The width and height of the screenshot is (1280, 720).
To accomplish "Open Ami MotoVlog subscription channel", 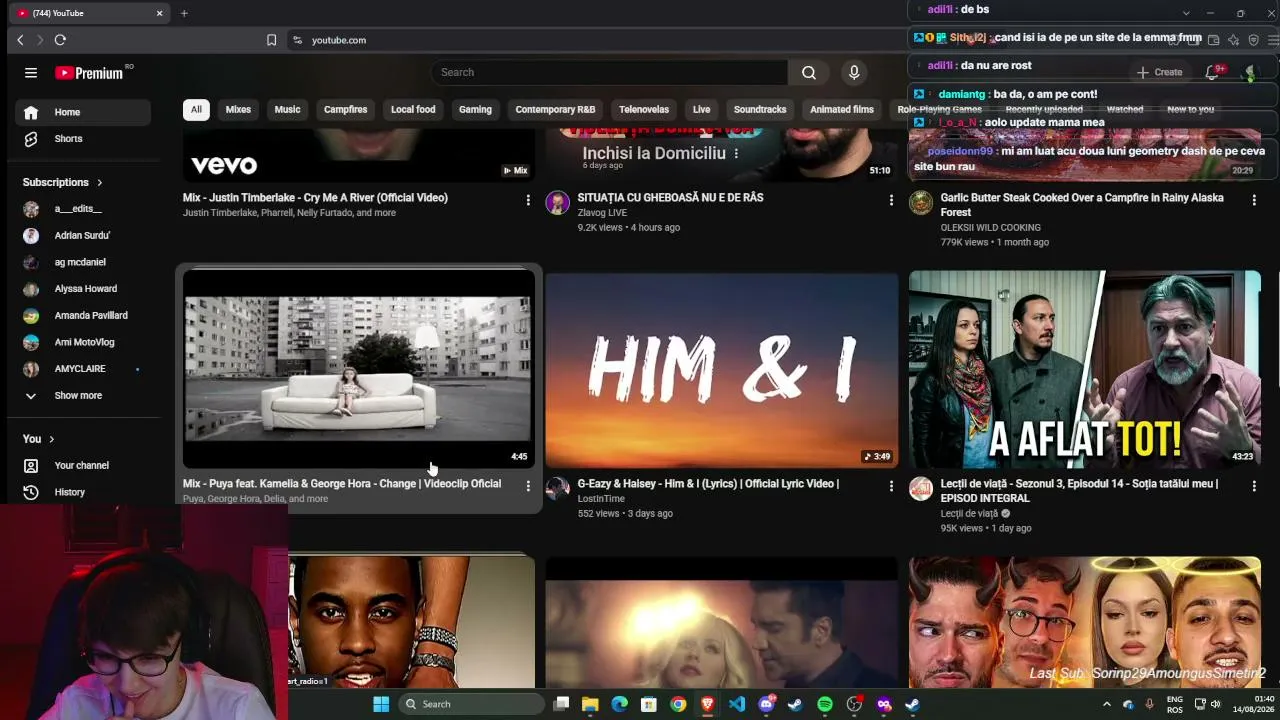I will click(83, 342).
